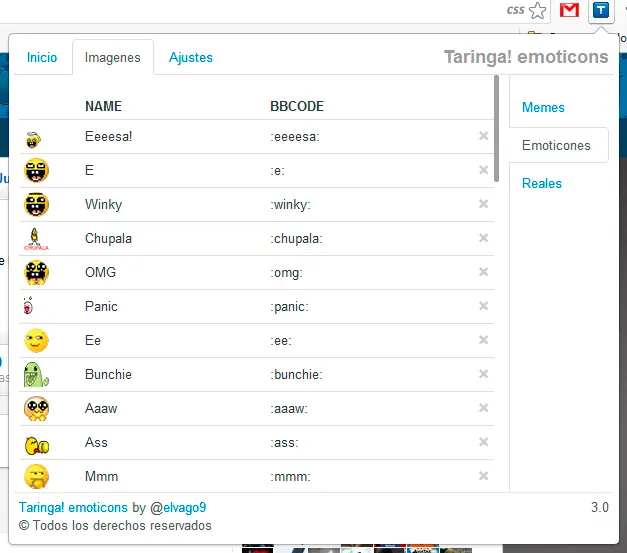Click the :chupala: BBCode text
Viewport: 627px width, 553px height.
[x=296, y=239]
